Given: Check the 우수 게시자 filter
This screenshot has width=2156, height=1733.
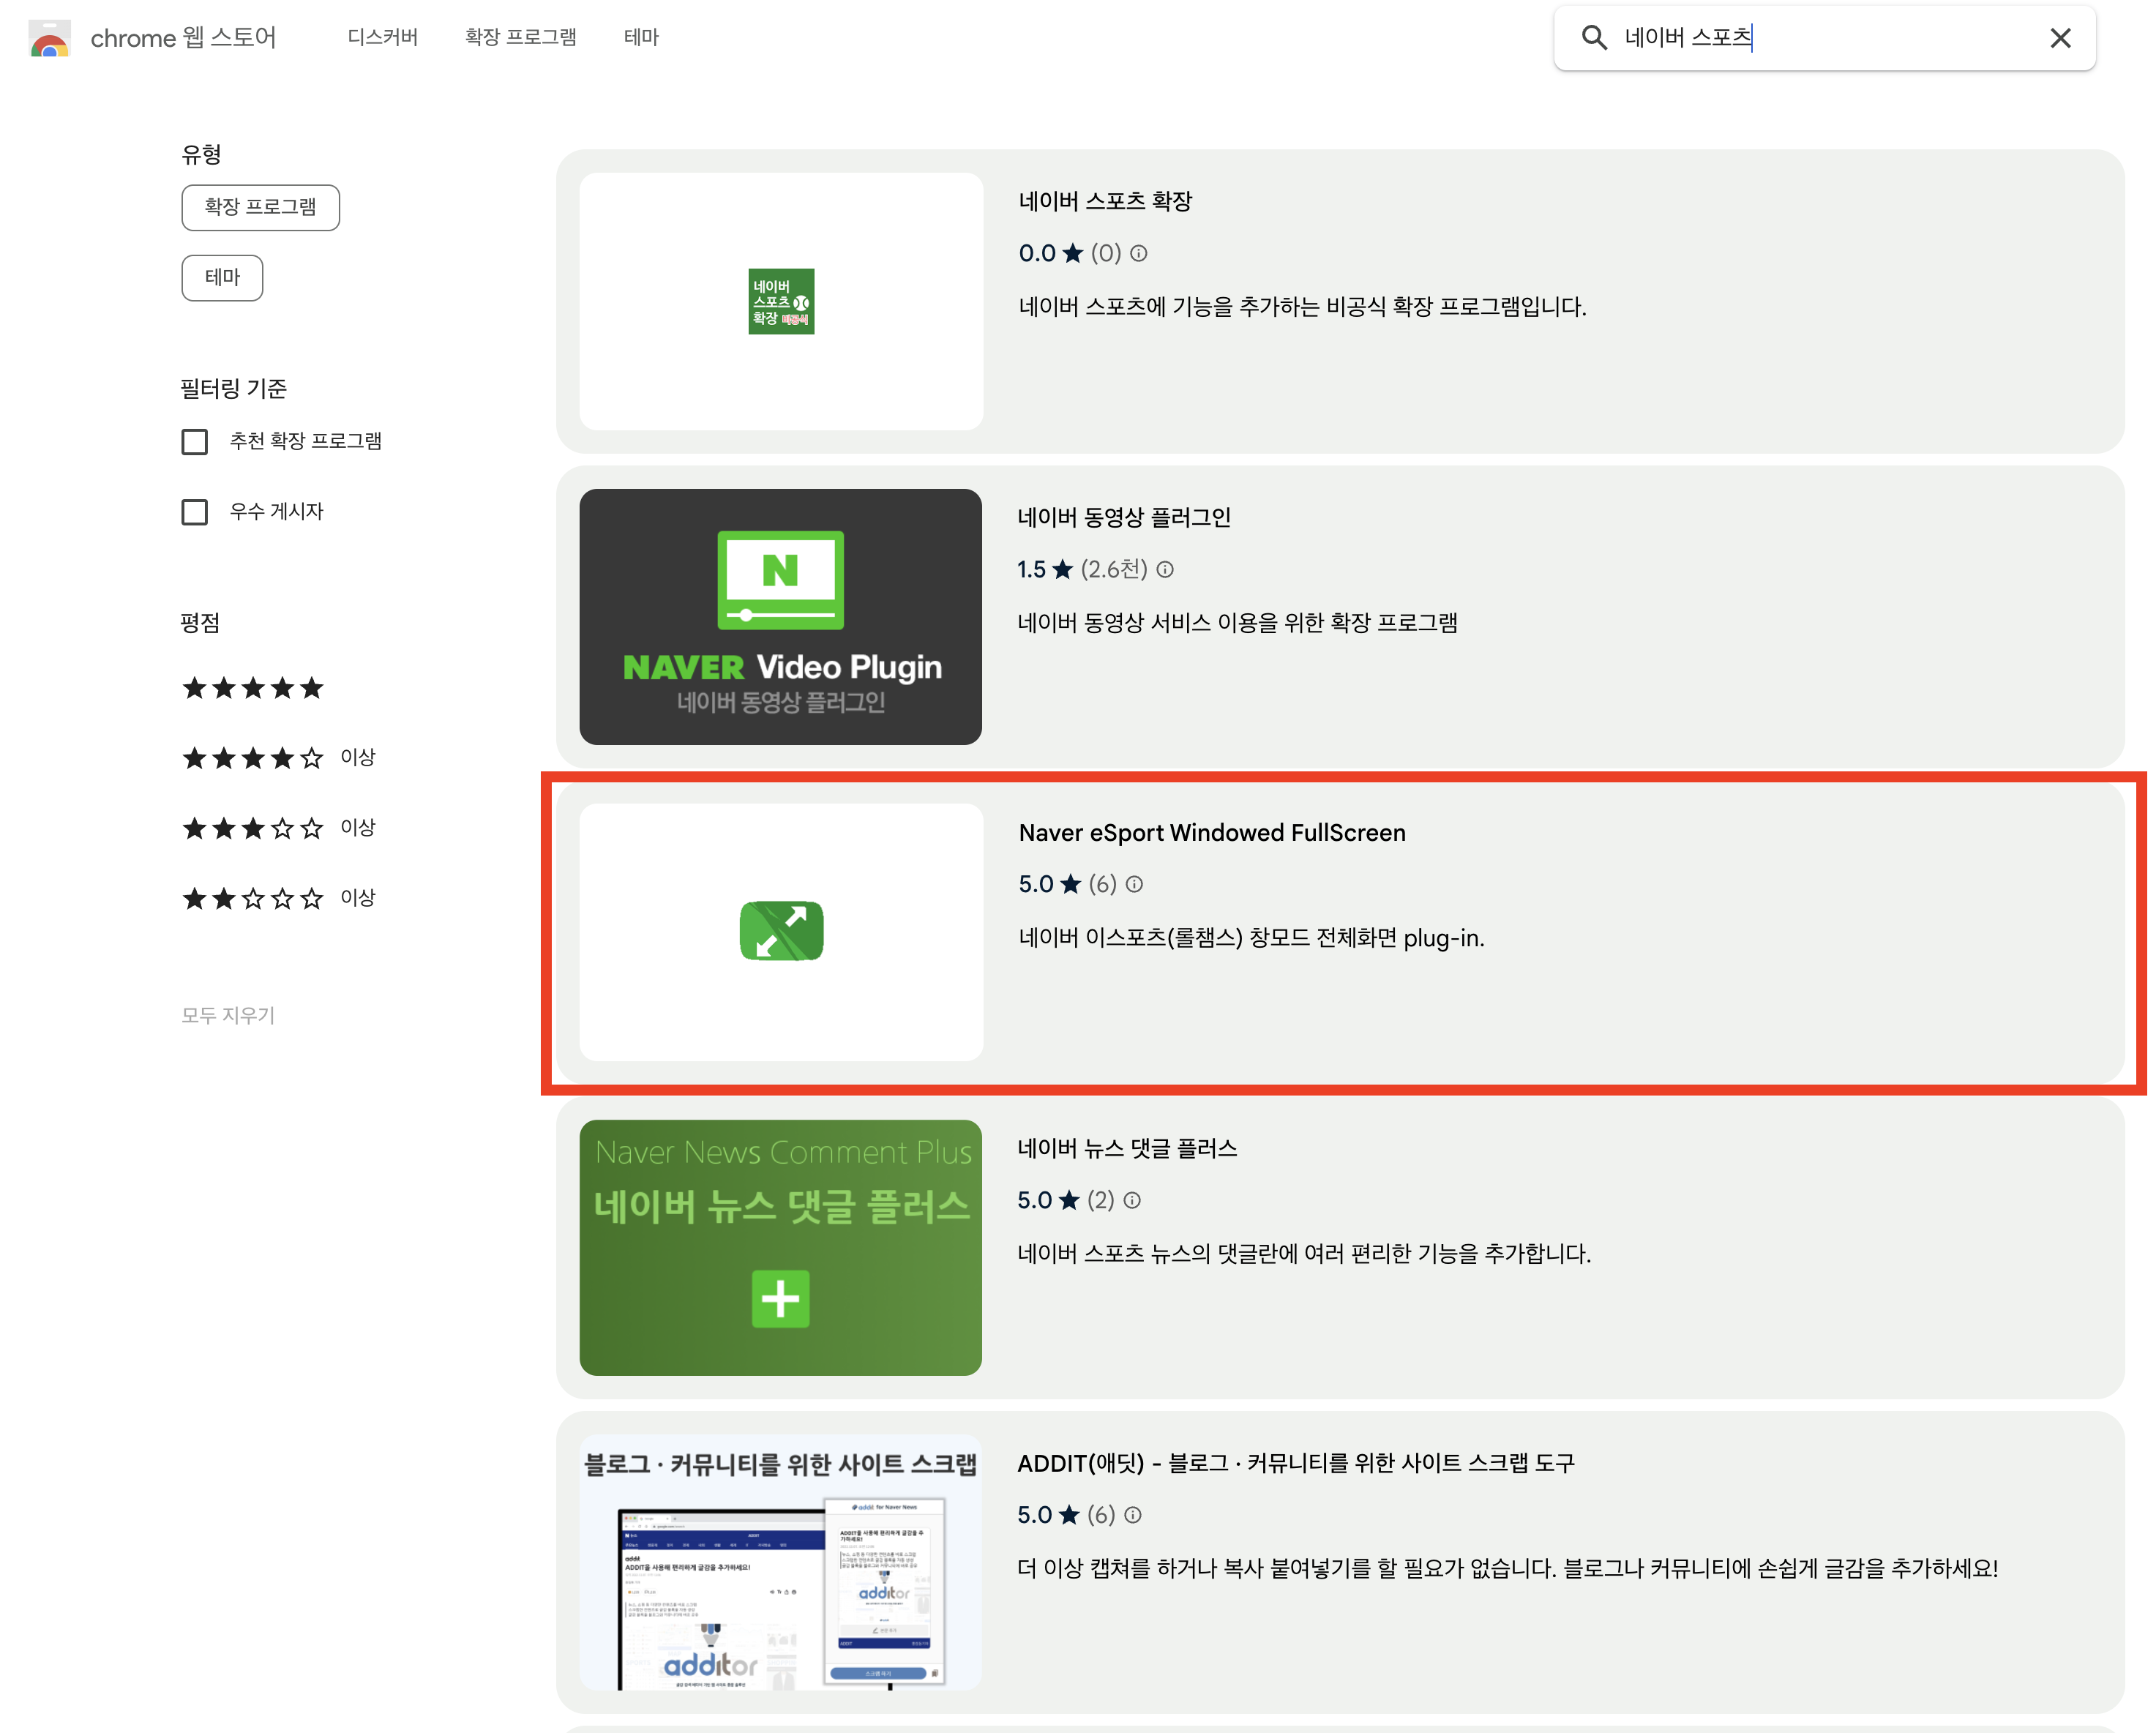Looking at the screenshot, I should 195,512.
